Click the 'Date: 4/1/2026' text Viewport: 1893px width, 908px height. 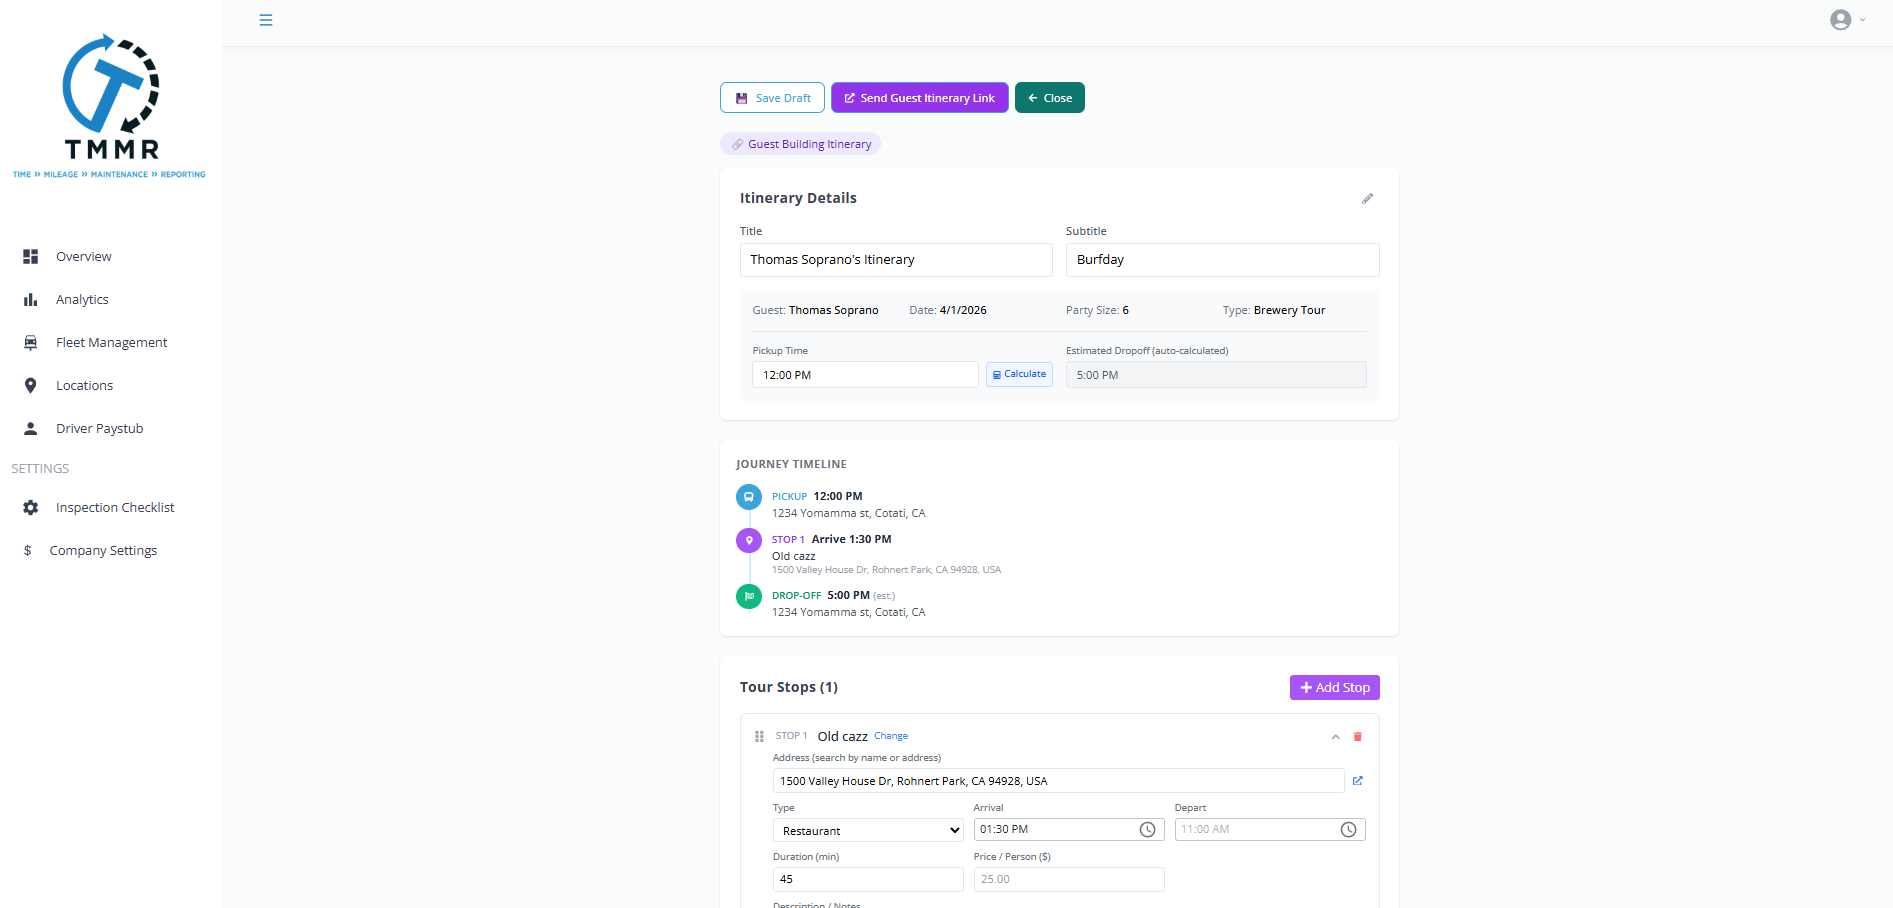click(x=948, y=311)
